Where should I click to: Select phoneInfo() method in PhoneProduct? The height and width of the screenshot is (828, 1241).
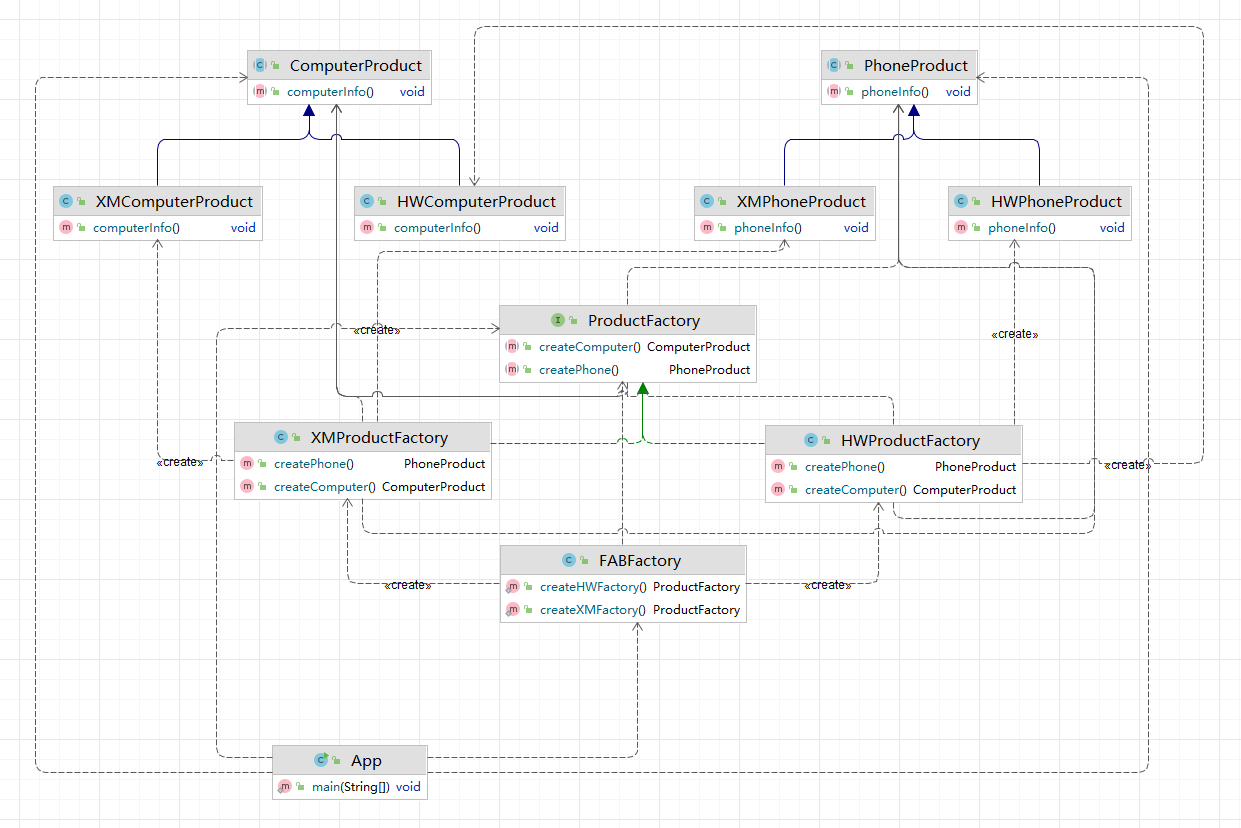coord(895,91)
